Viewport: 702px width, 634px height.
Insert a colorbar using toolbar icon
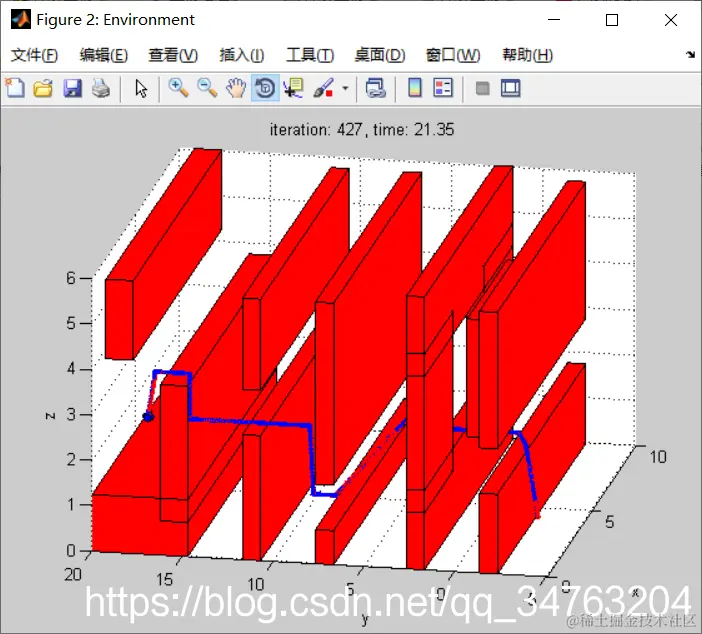pyautogui.click(x=415, y=88)
